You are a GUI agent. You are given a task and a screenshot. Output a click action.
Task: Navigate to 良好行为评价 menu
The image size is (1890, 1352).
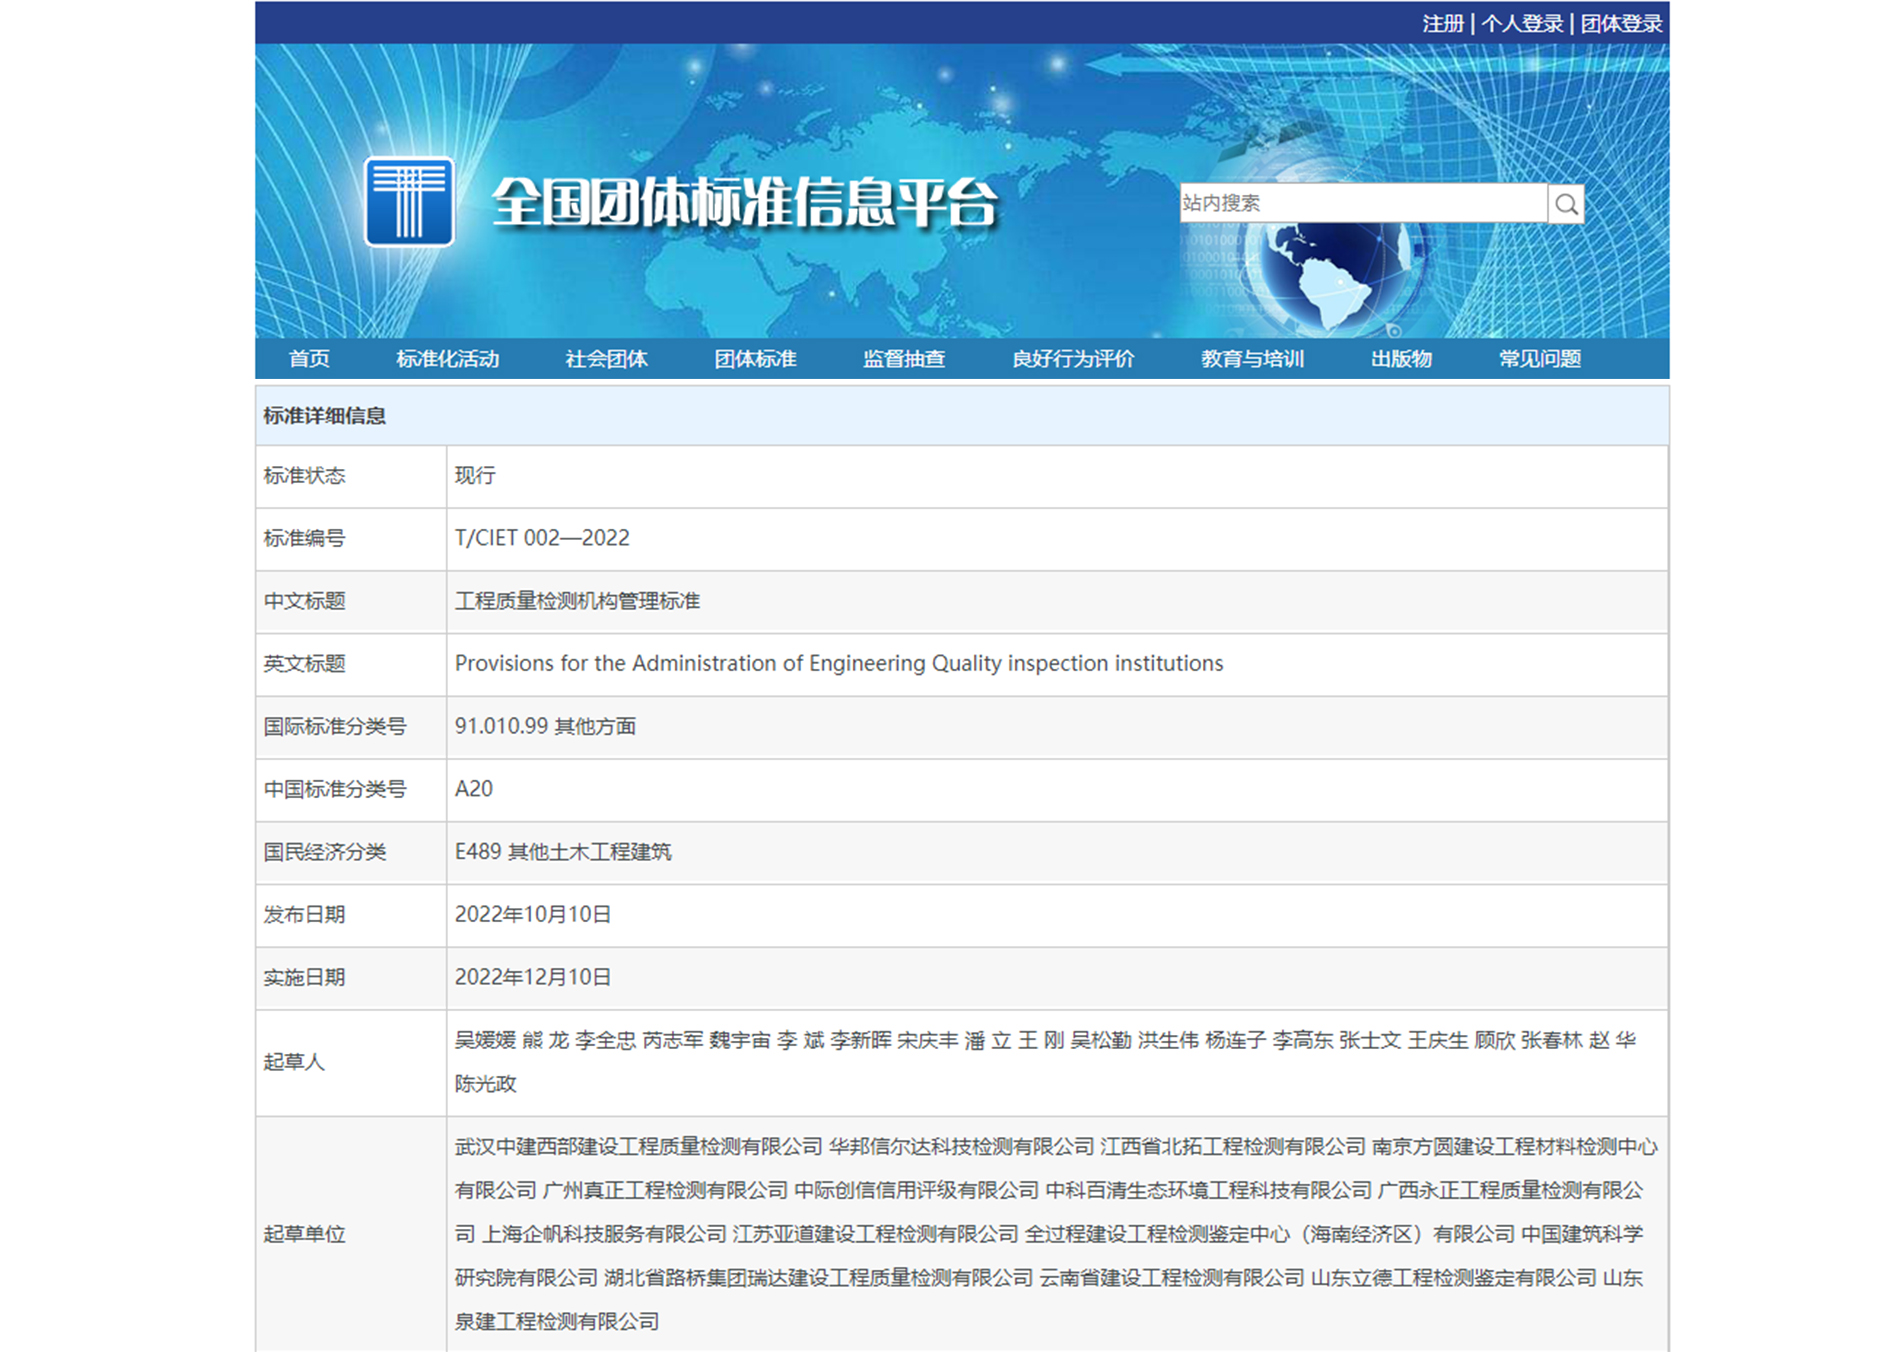1073,359
